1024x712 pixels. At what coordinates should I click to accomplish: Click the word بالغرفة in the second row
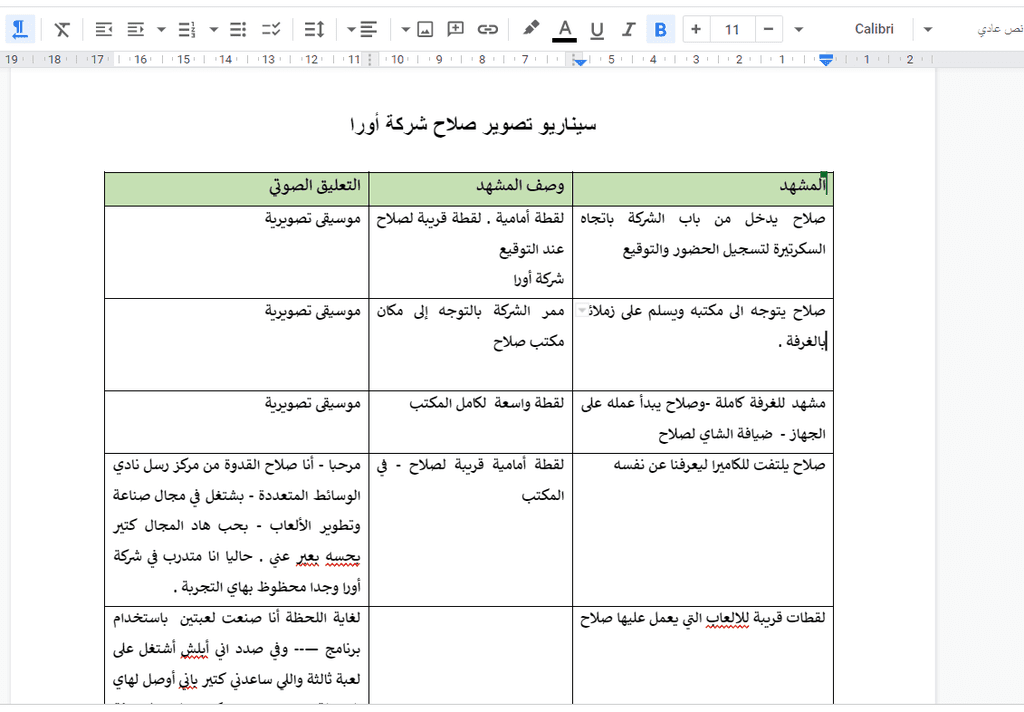coord(805,342)
